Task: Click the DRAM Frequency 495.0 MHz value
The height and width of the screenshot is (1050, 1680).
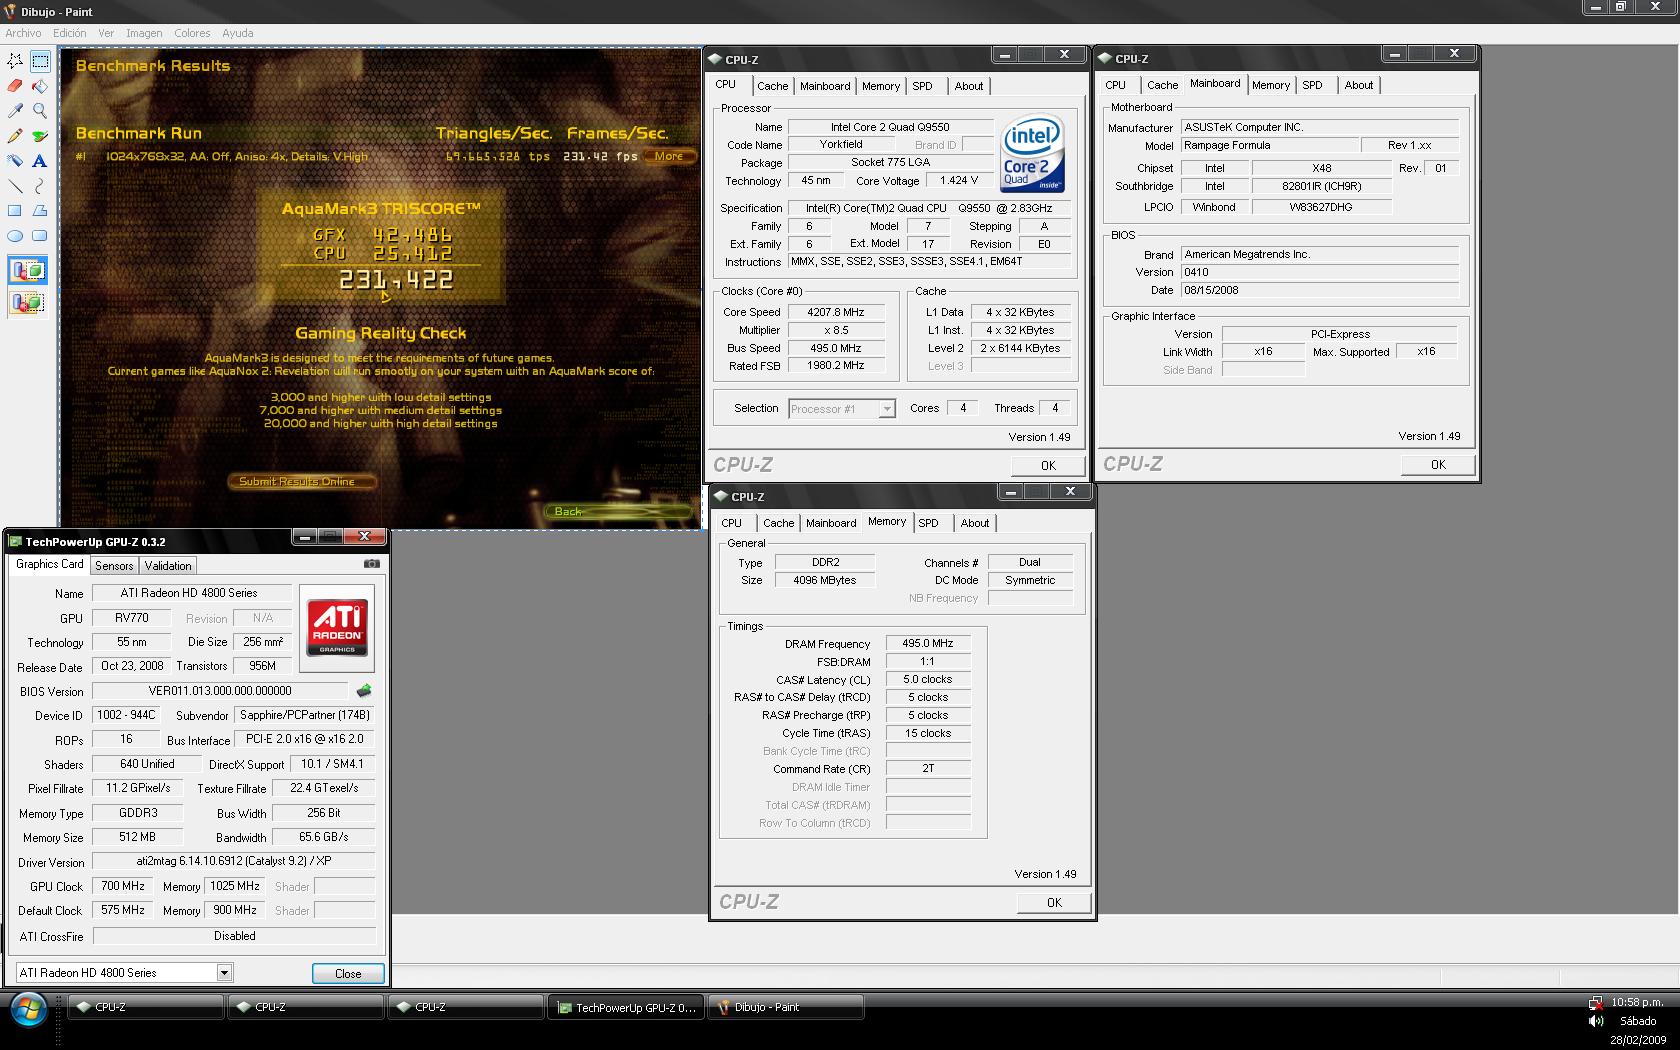Action: coord(928,644)
